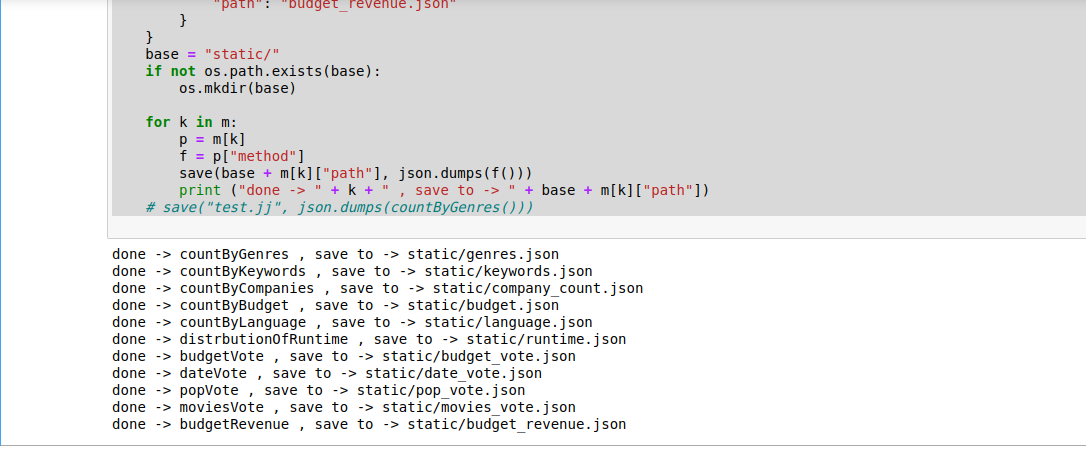Click the 'for k in m:' line
The image size is (1086, 452).
[191, 122]
